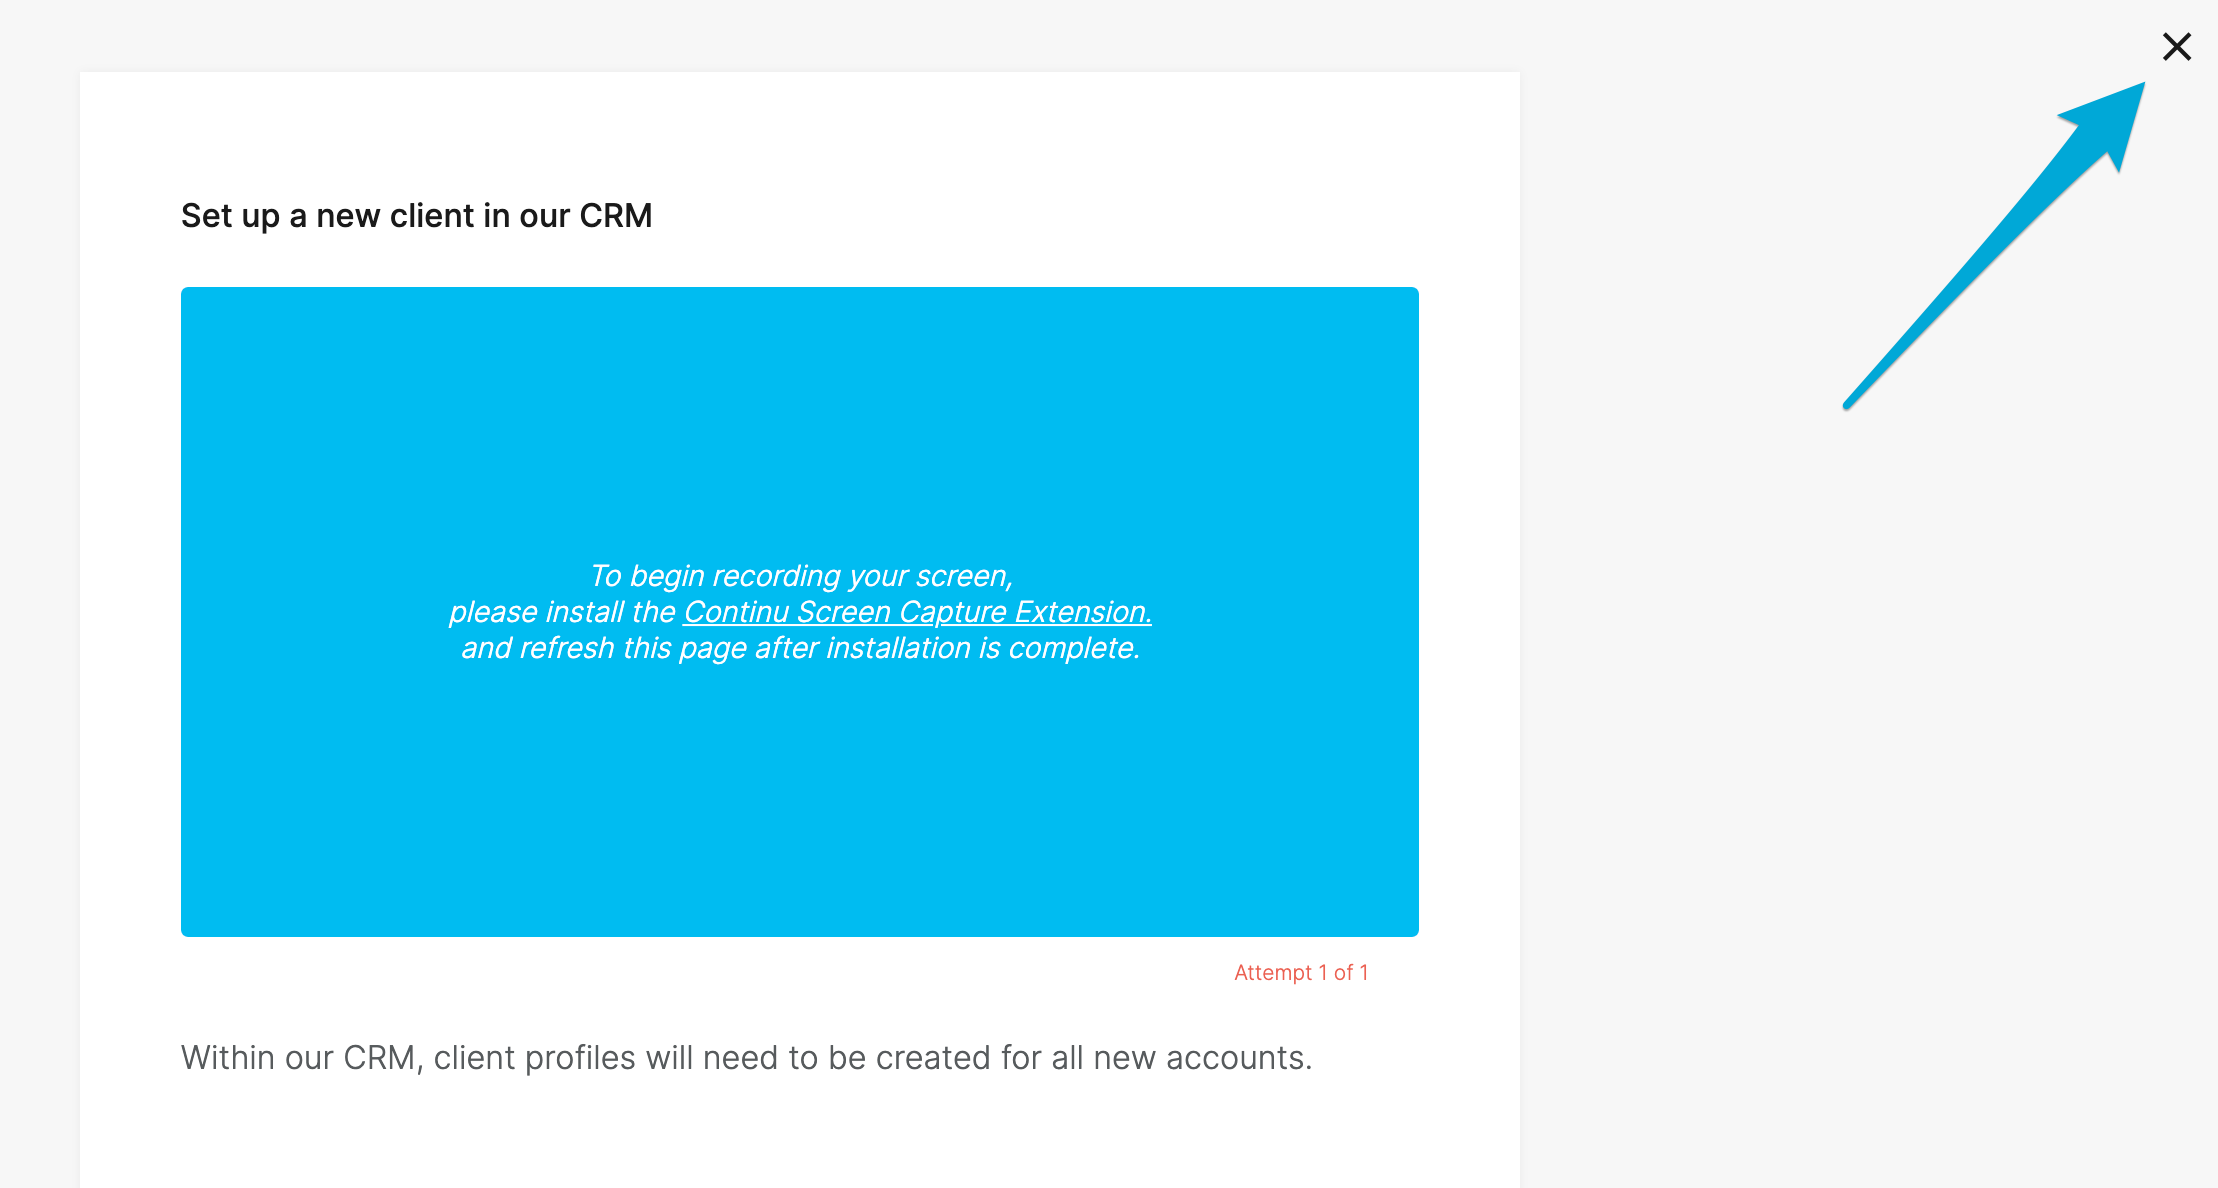Click the "Within our CRM, client profiles" paragraph

click(x=746, y=1058)
